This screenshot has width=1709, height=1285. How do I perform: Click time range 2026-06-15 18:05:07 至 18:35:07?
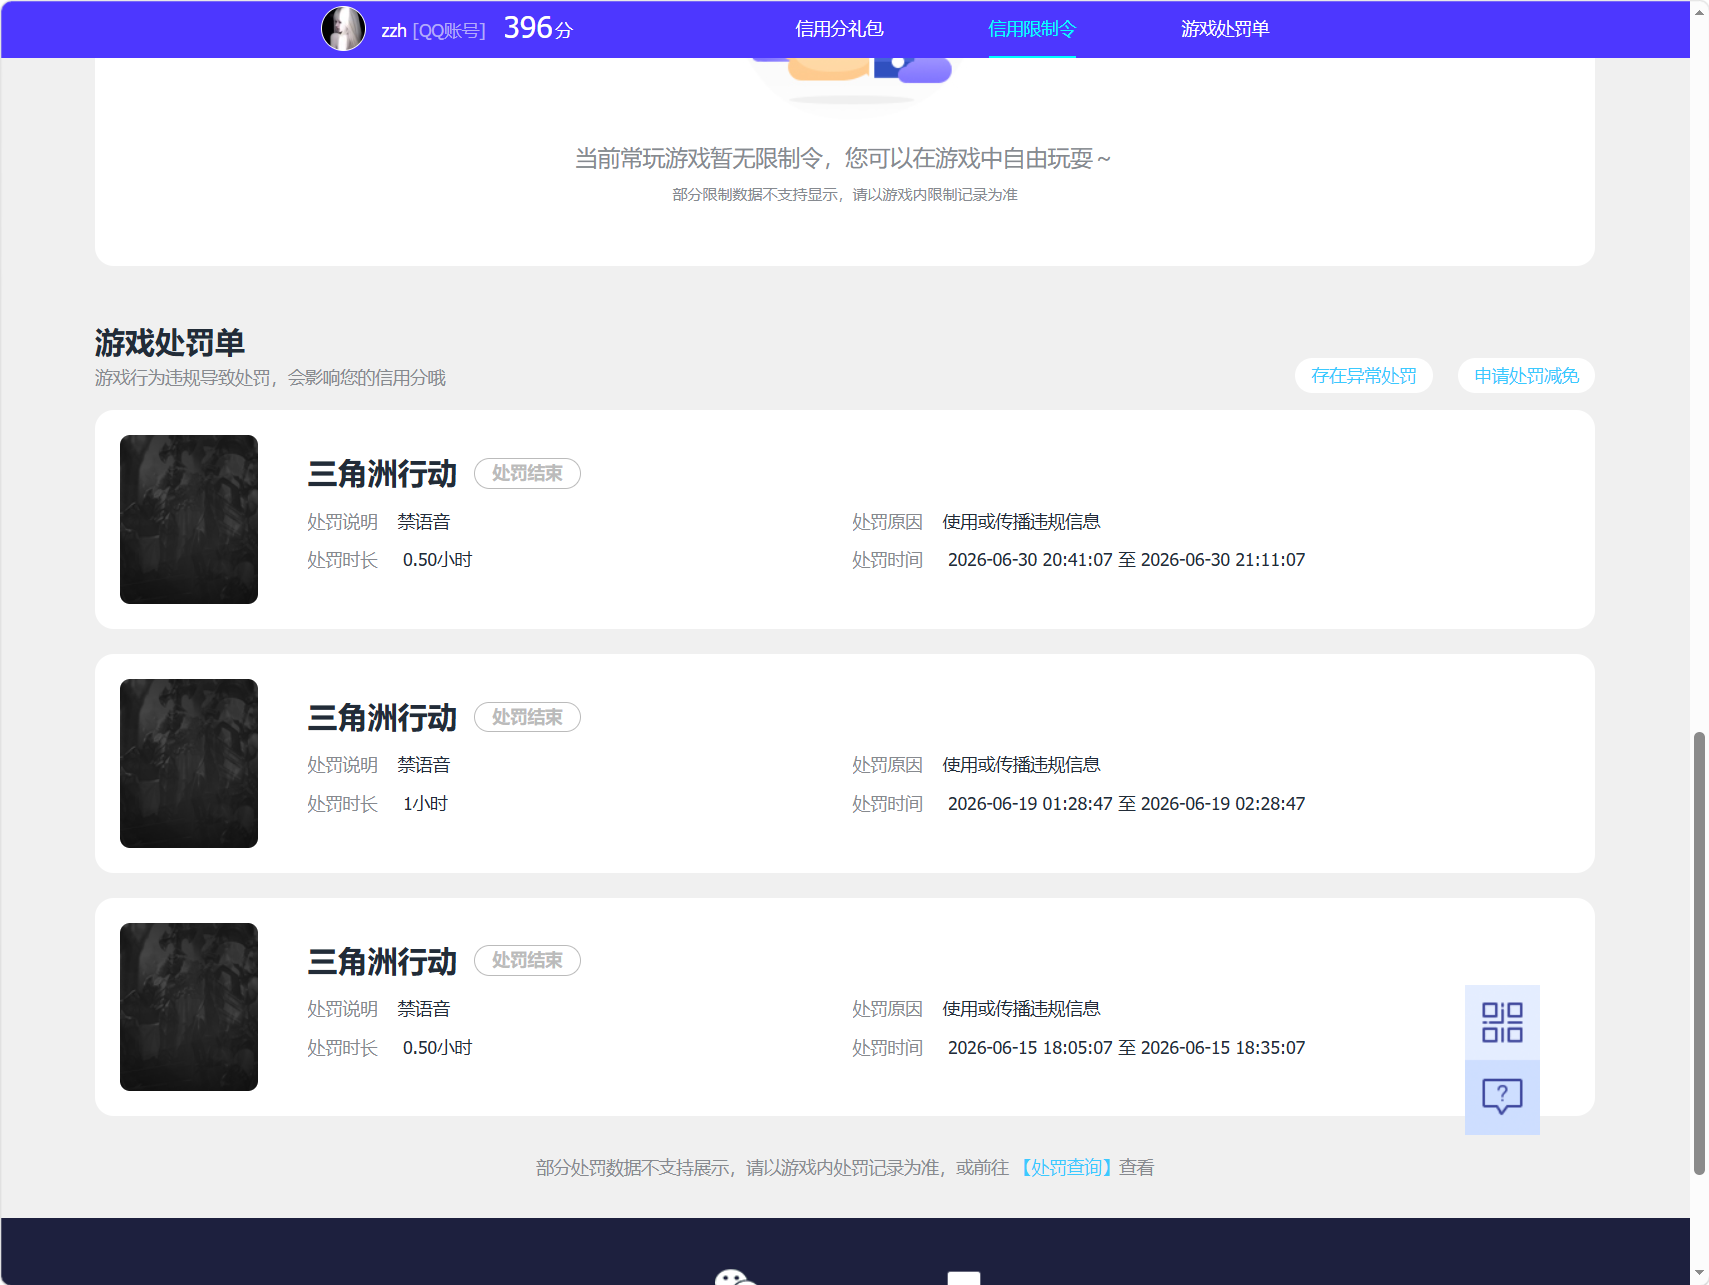pyautogui.click(x=1126, y=1048)
